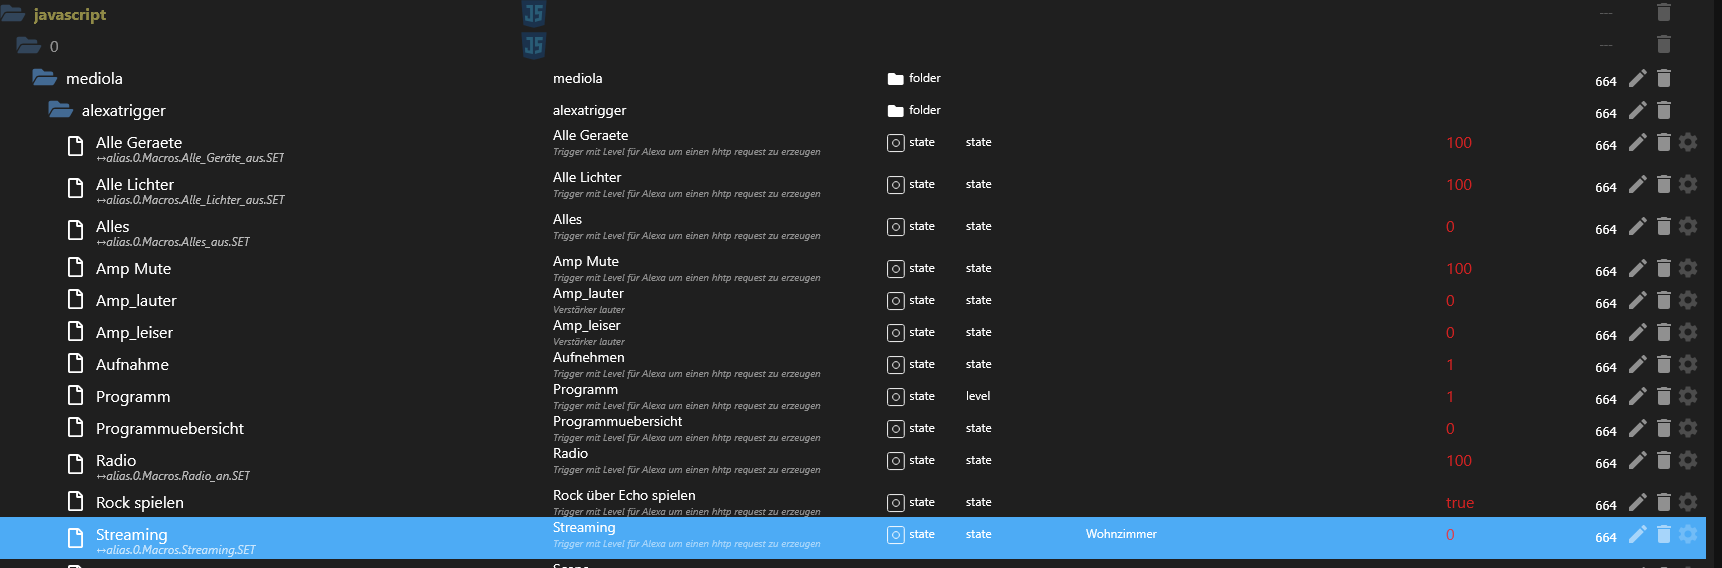Open settings gear for Streaming row
Screen dimensions: 1722x568
point(1689,534)
